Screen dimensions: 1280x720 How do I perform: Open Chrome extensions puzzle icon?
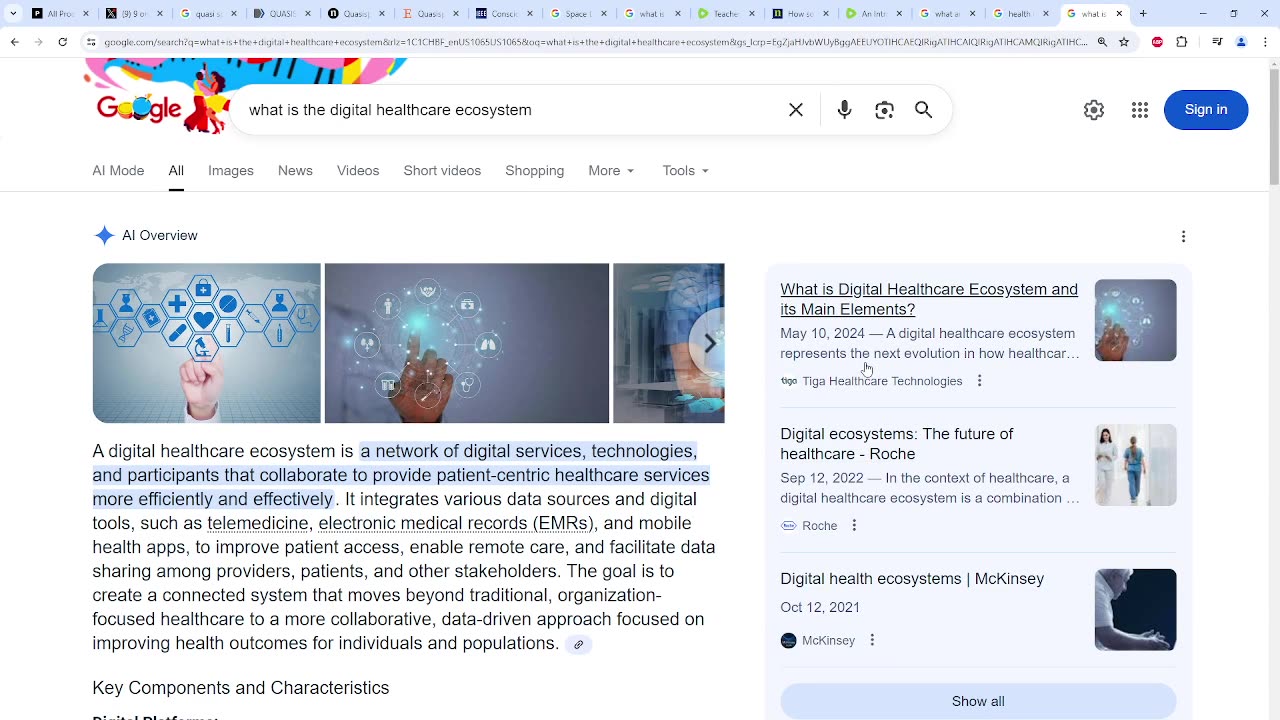point(1182,42)
